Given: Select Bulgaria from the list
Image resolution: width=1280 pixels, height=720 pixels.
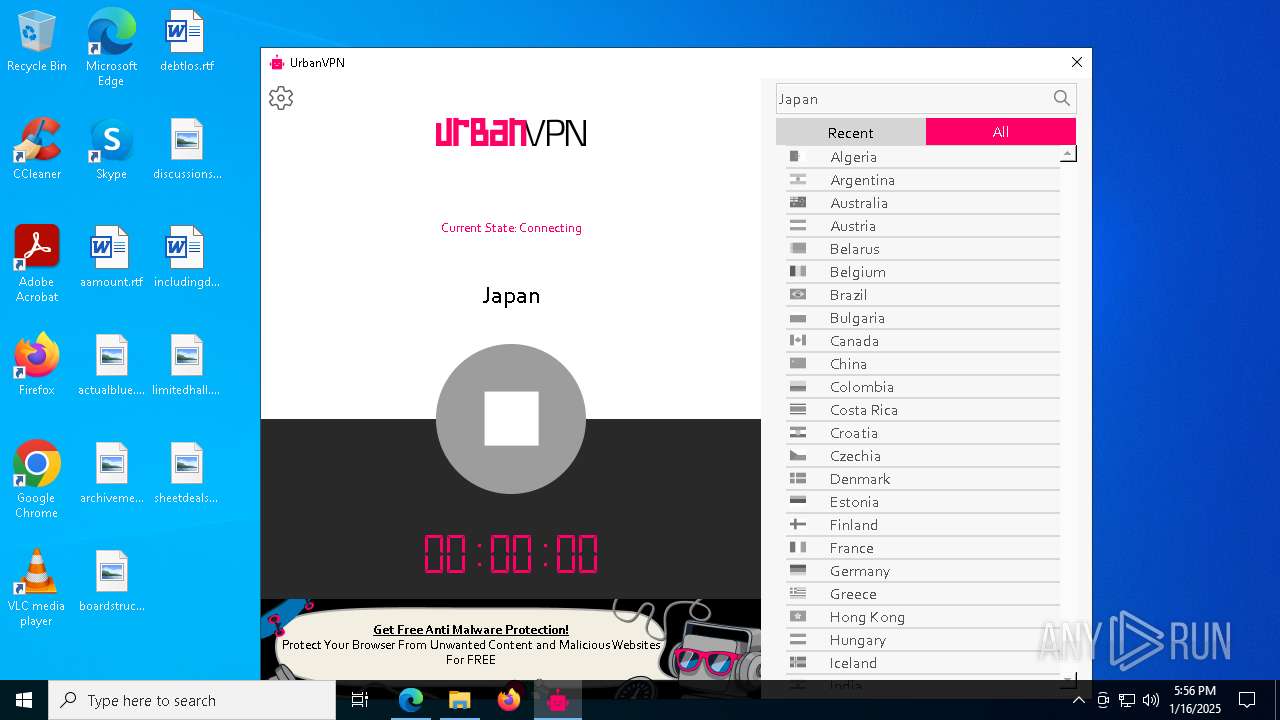Looking at the screenshot, I should coord(923,318).
